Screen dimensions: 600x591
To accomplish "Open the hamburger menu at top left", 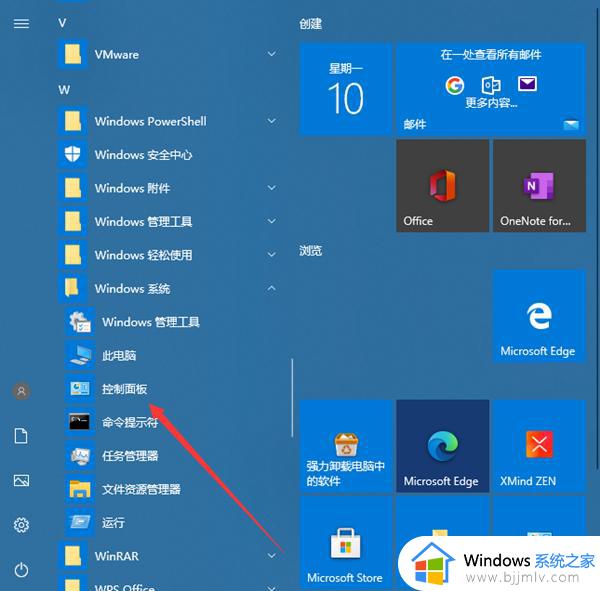I will click(21, 24).
